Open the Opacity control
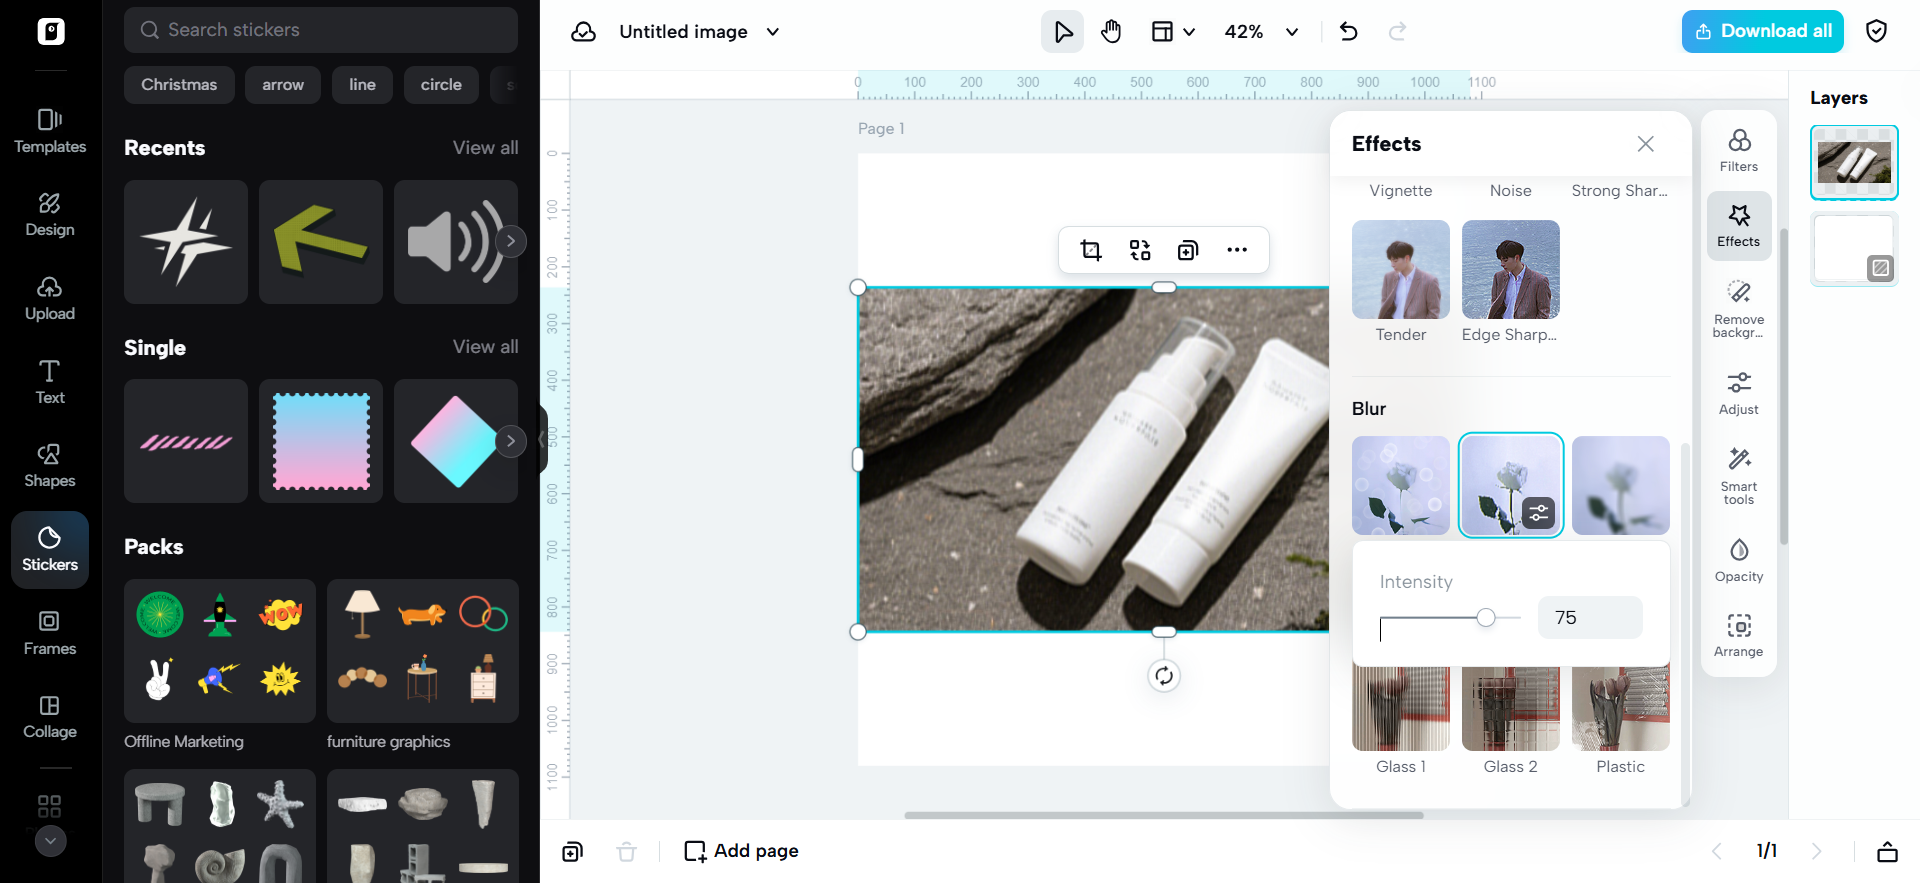Image resolution: width=1920 pixels, height=883 pixels. click(x=1739, y=560)
